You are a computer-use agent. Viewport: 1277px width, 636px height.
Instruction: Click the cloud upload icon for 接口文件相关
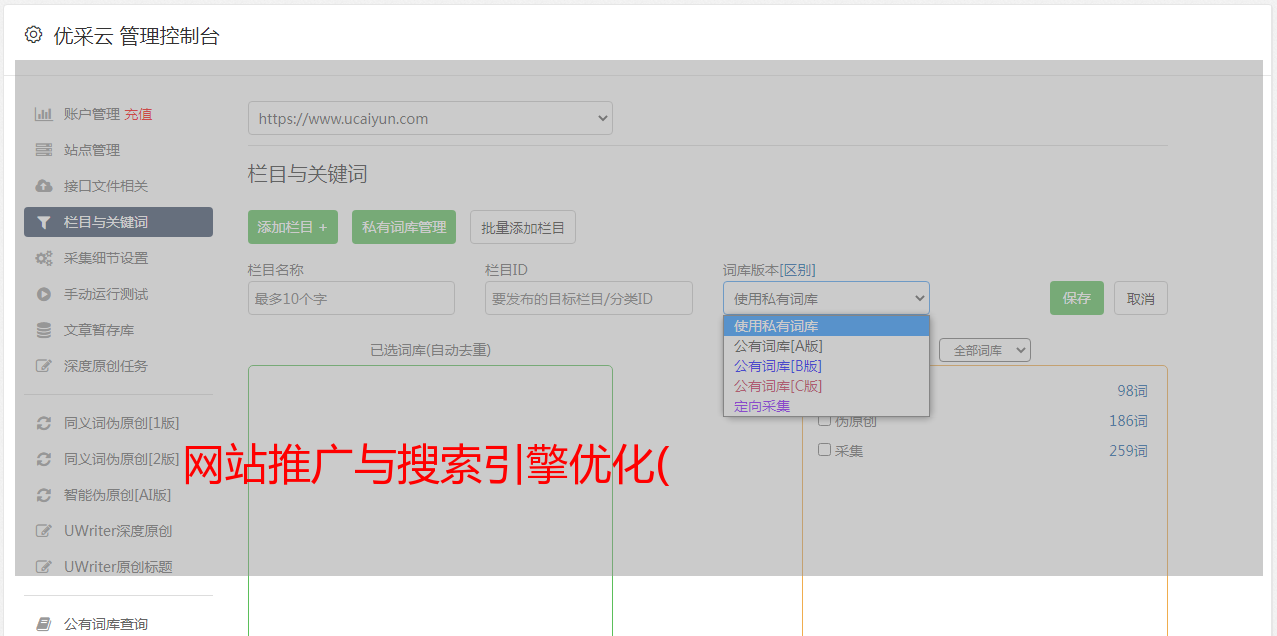pyautogui.click(x=44, y=186)
